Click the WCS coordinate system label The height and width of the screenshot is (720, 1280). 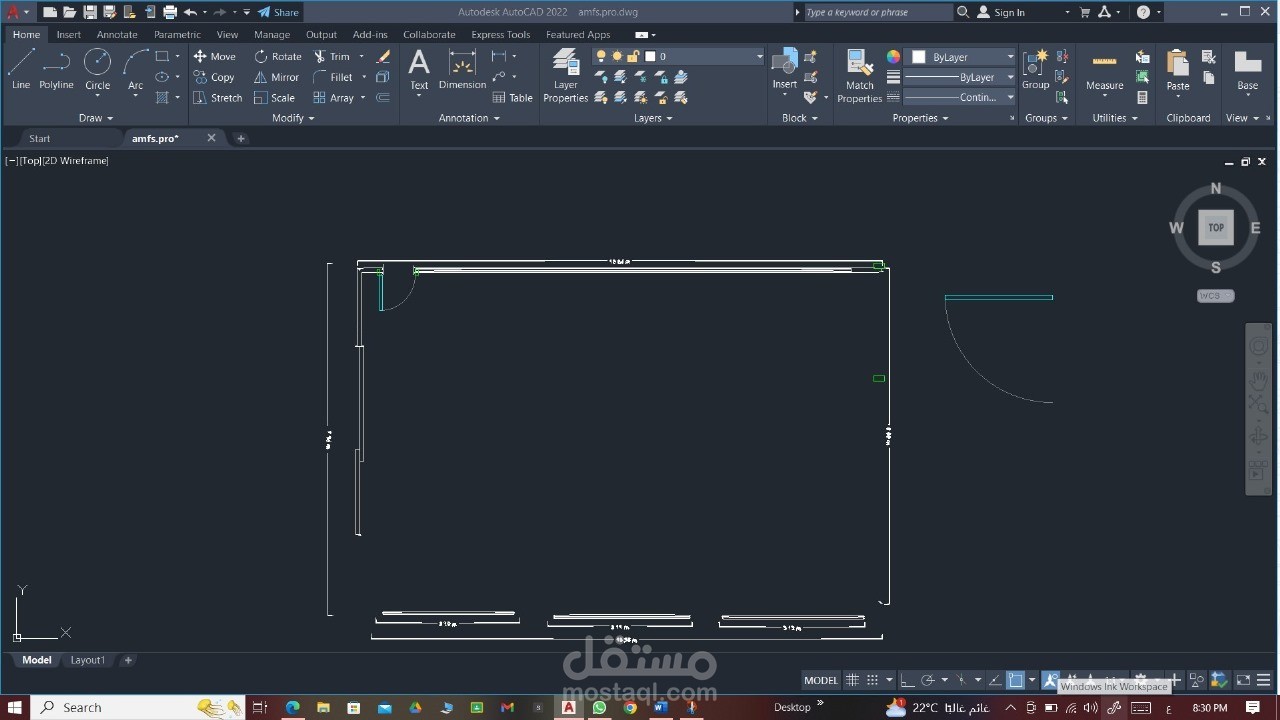click(1215, 296)
